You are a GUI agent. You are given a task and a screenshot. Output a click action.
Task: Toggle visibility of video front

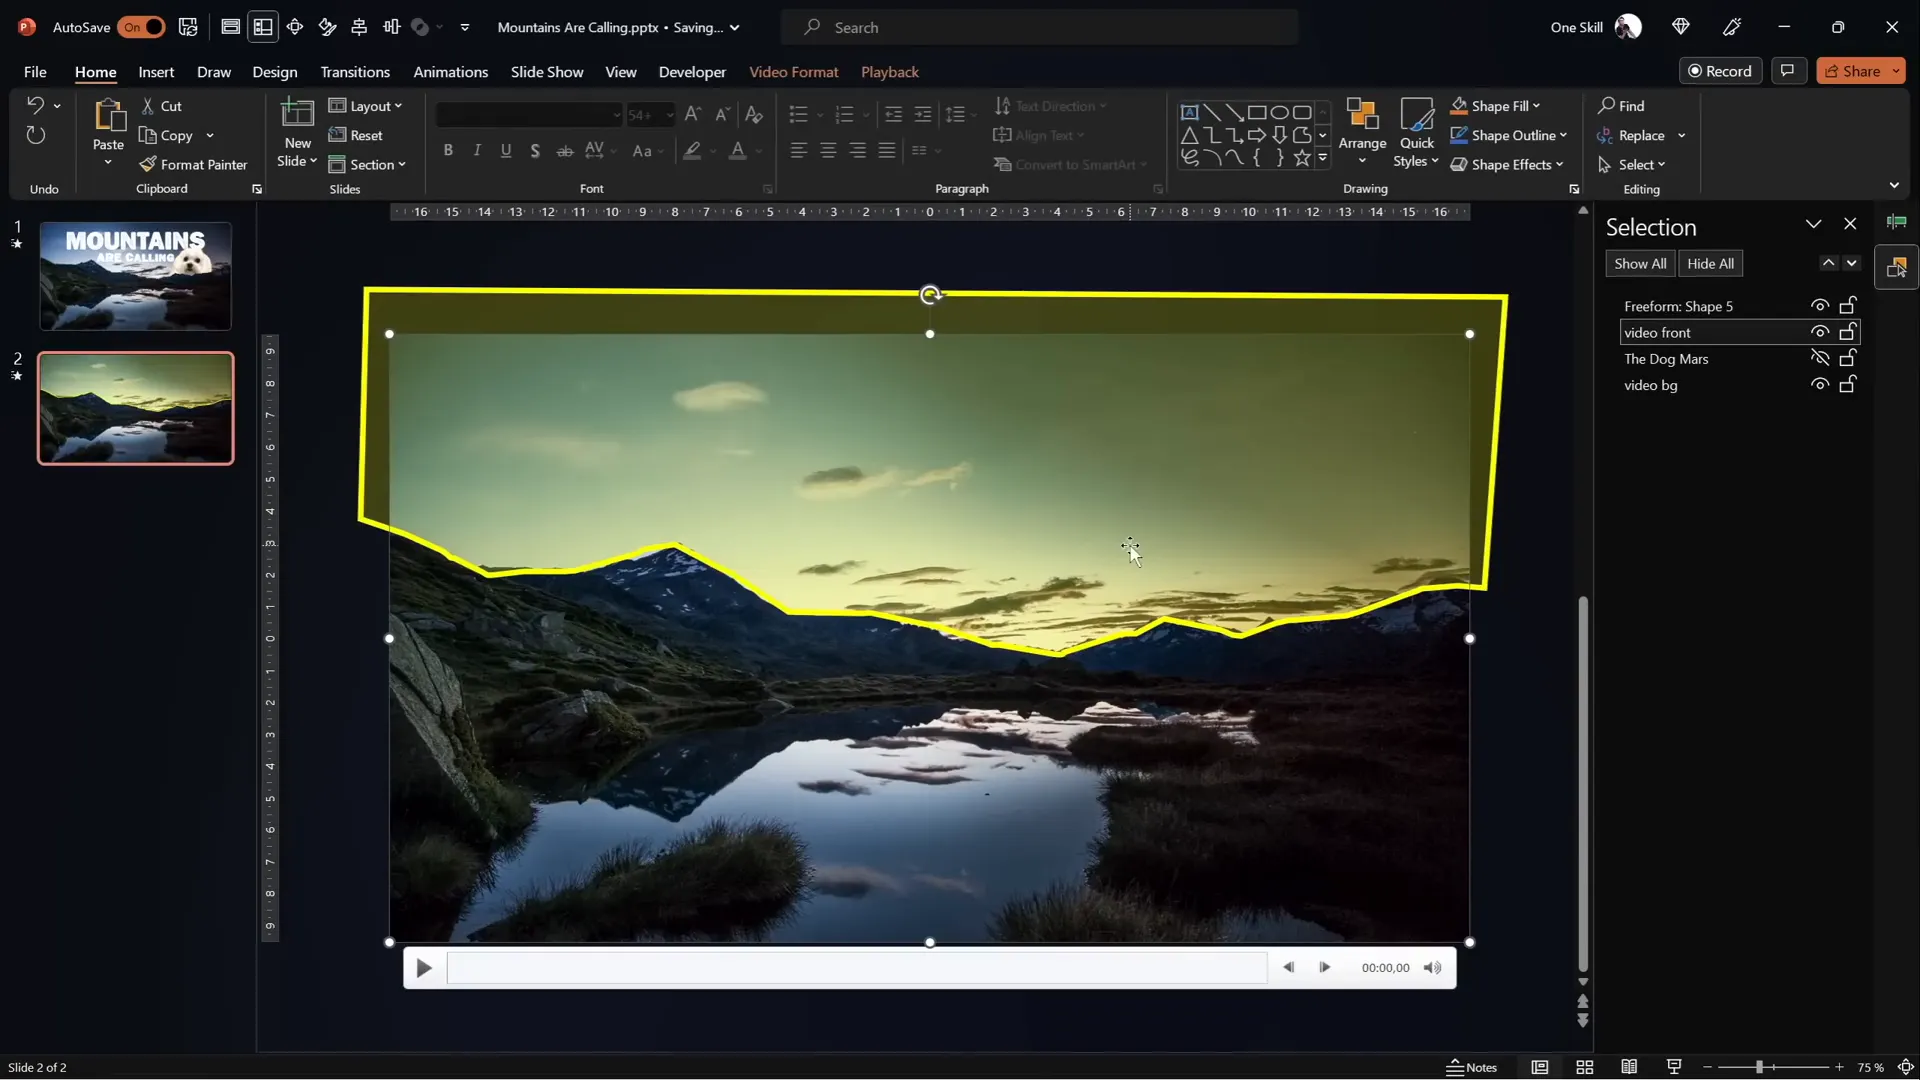point(1820,332)
